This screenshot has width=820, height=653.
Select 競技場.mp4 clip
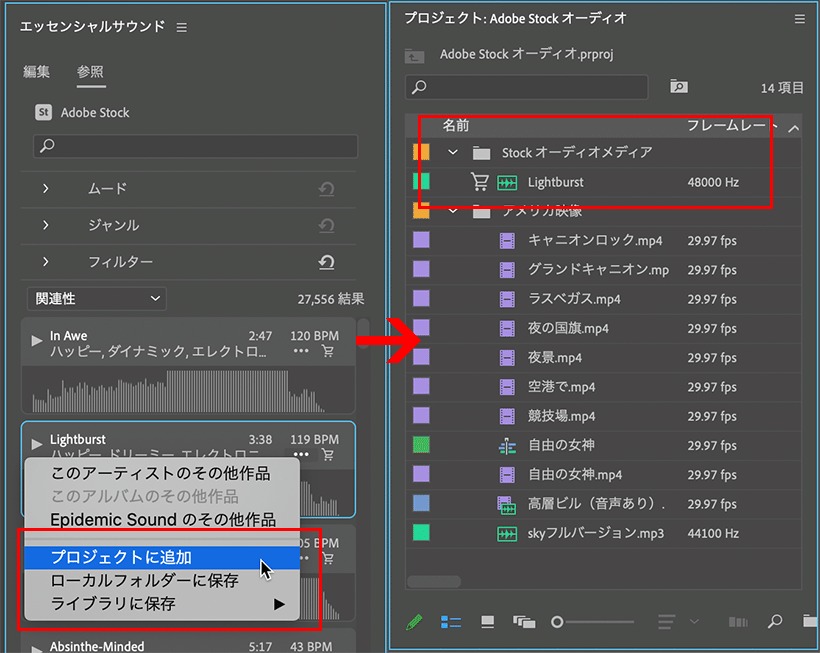[562, 416]
